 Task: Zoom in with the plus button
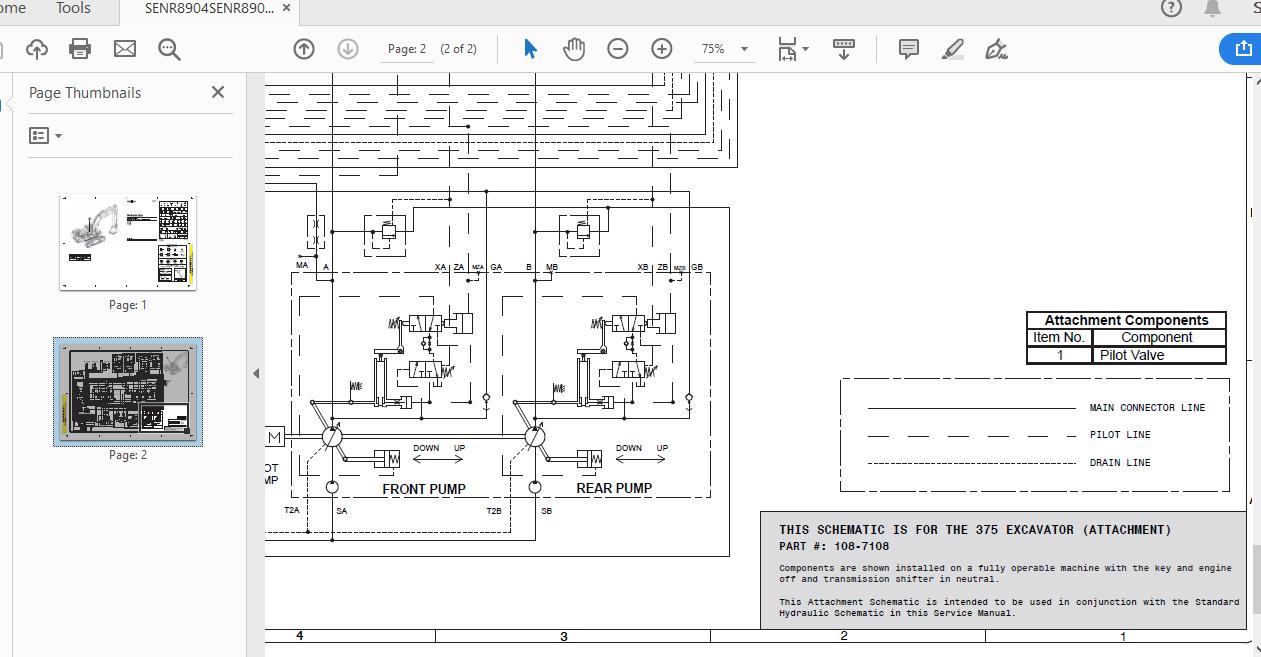(662, 48)
